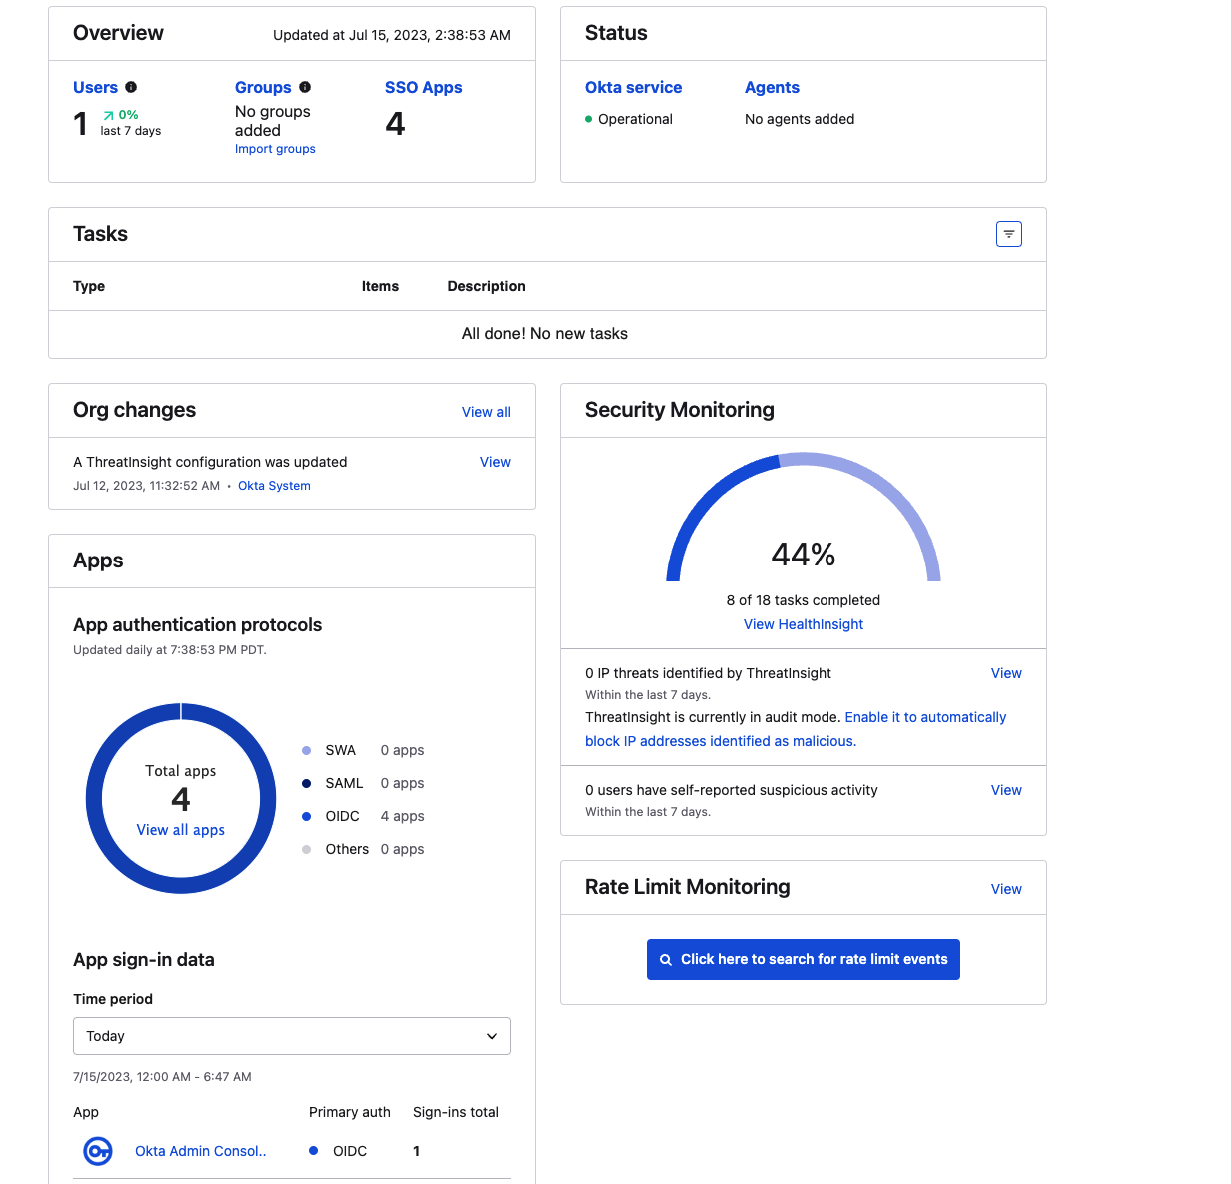Screen dimensions: 1231x1184
Task: Click the Description column header
Action: coord(486,286)
